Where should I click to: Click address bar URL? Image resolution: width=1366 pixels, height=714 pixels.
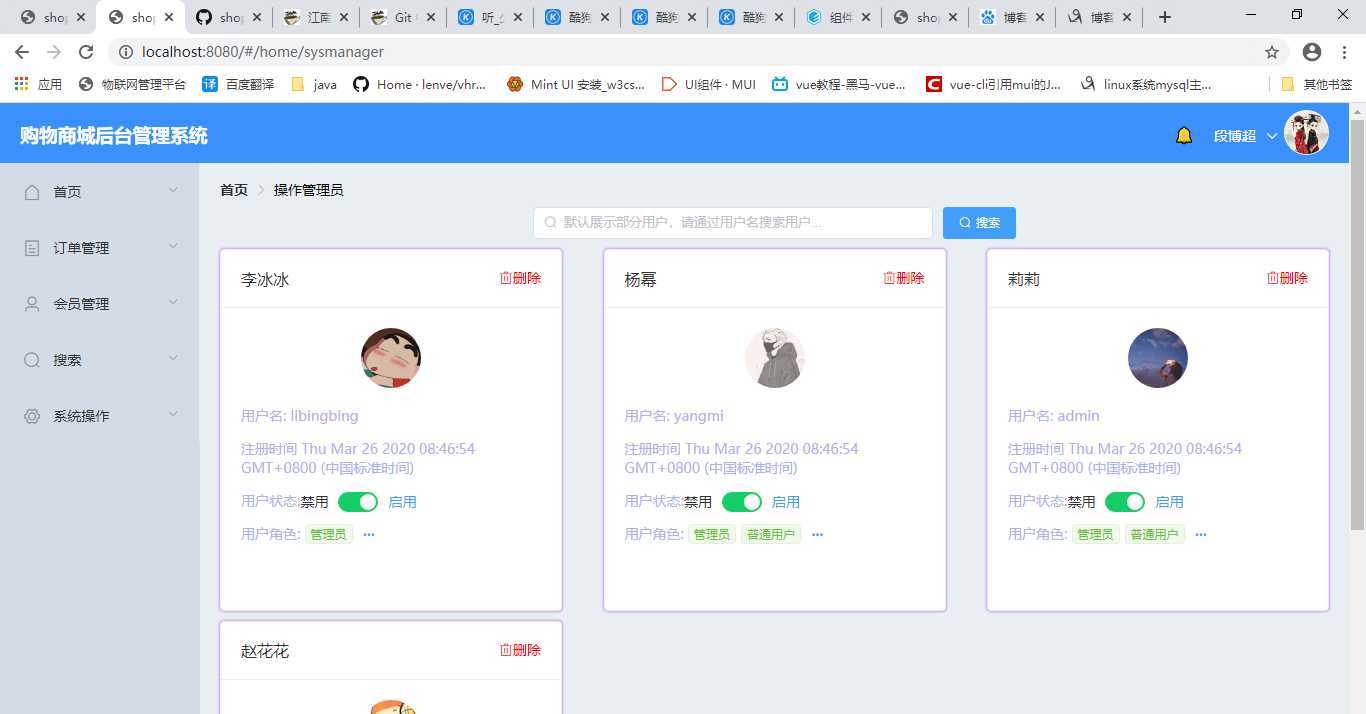pos(263,52)
